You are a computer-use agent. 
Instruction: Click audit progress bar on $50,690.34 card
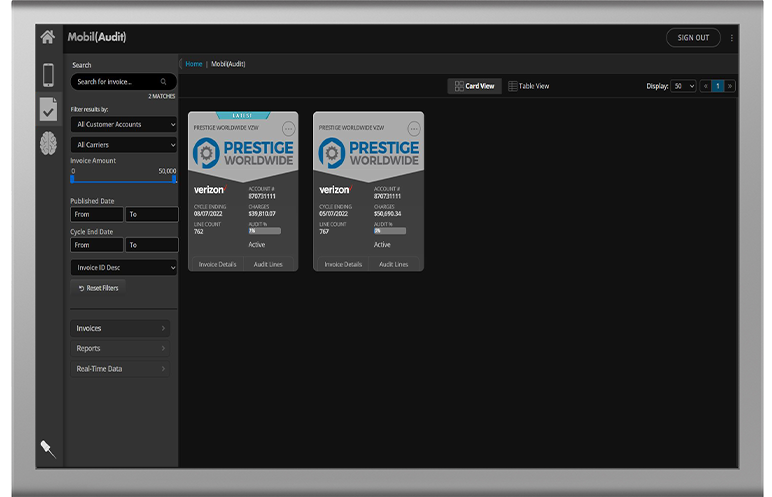pyautogui.click(x=390, y=231)
